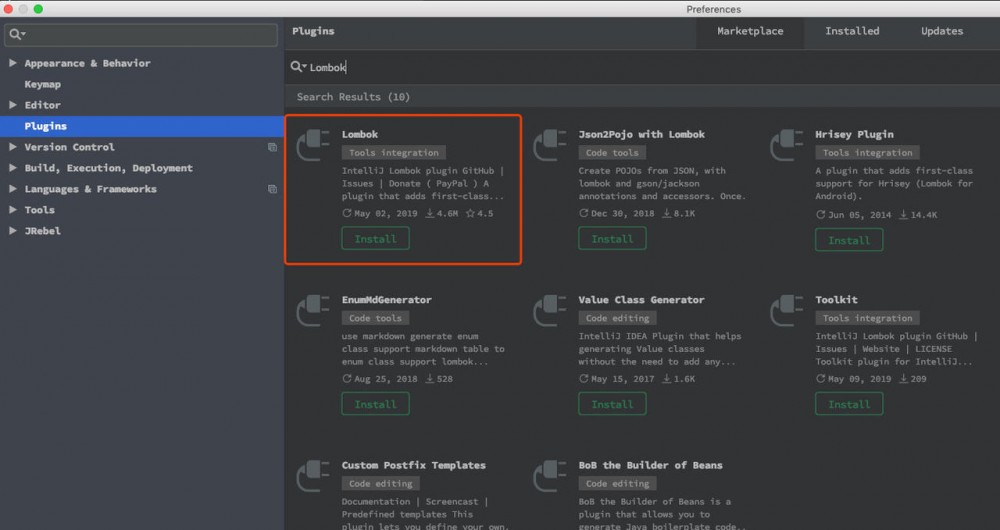Click Hrisey Plugin's Tools integration tag
The image size is (1000, 530).
[867, 153]
